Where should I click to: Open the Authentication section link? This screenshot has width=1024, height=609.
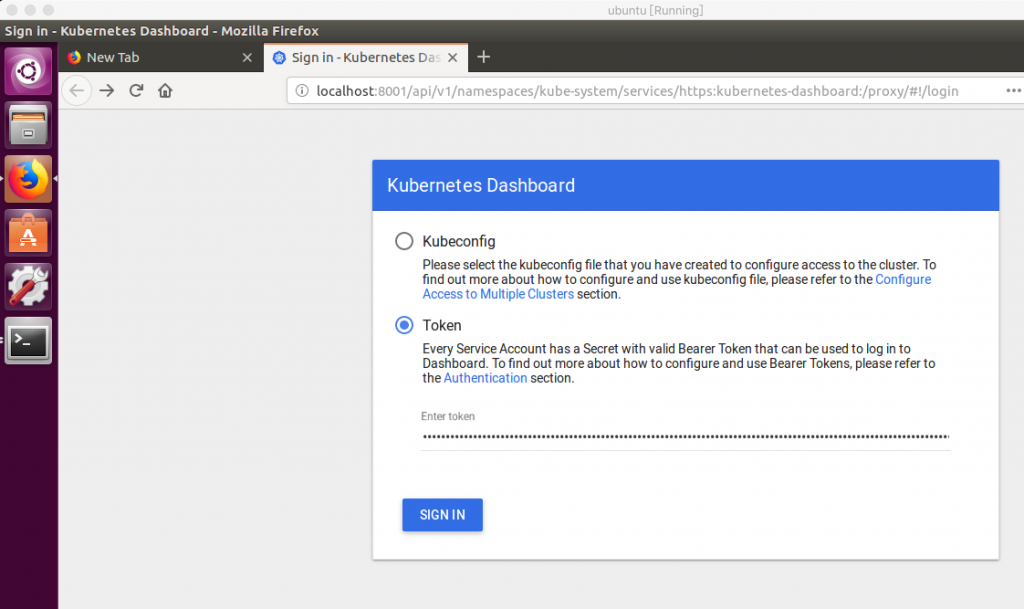(x=485, y=378)
